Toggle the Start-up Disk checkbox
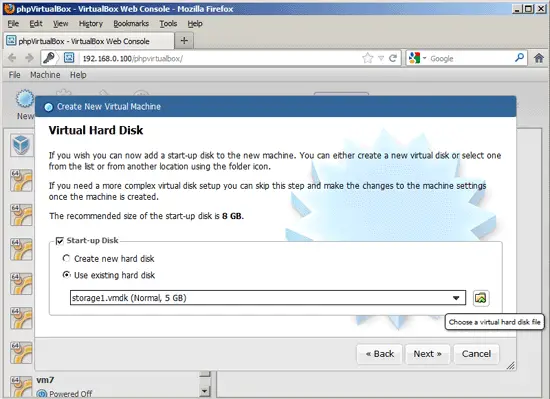The width and height of the screenshot is (550, 399). pyautogui.click(x=60, y=241)
